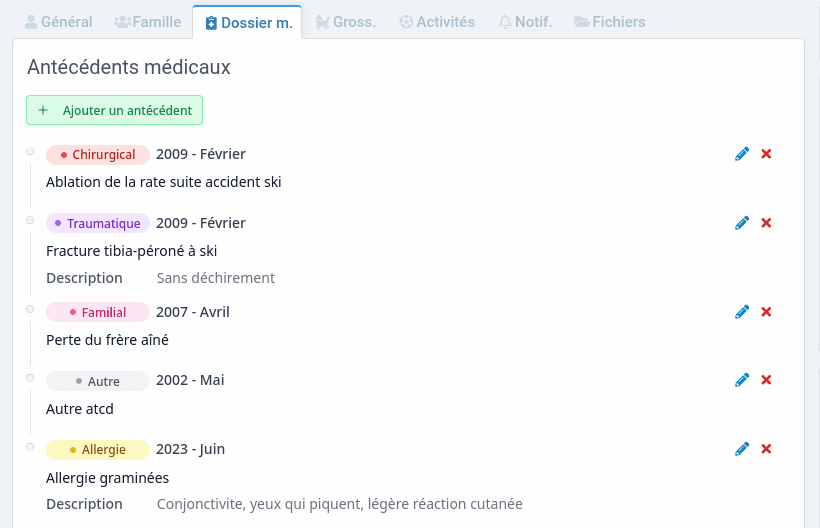Switch to the Famille tab

click(147, 22)
